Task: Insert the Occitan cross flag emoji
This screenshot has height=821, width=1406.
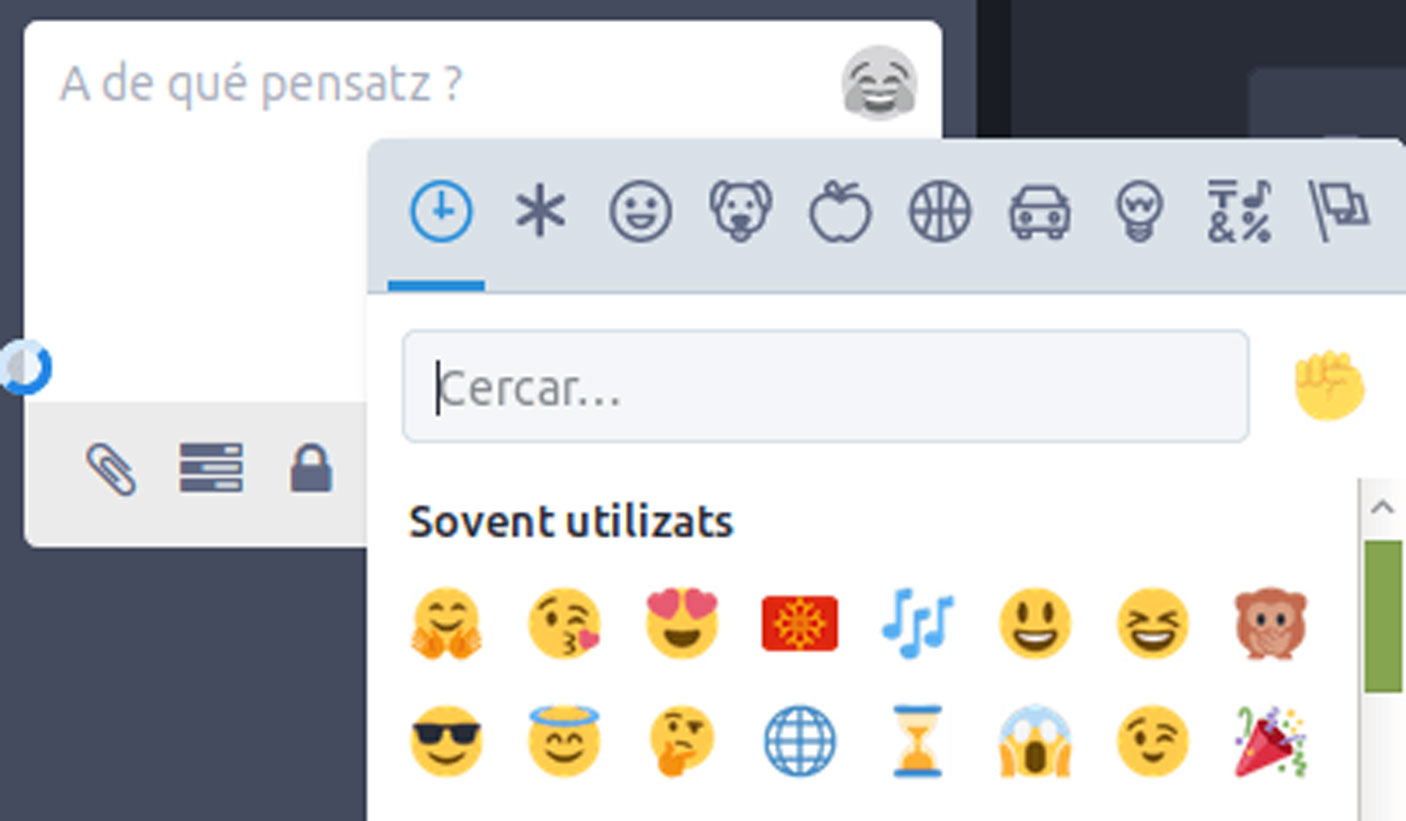Action: click(800, 623)
